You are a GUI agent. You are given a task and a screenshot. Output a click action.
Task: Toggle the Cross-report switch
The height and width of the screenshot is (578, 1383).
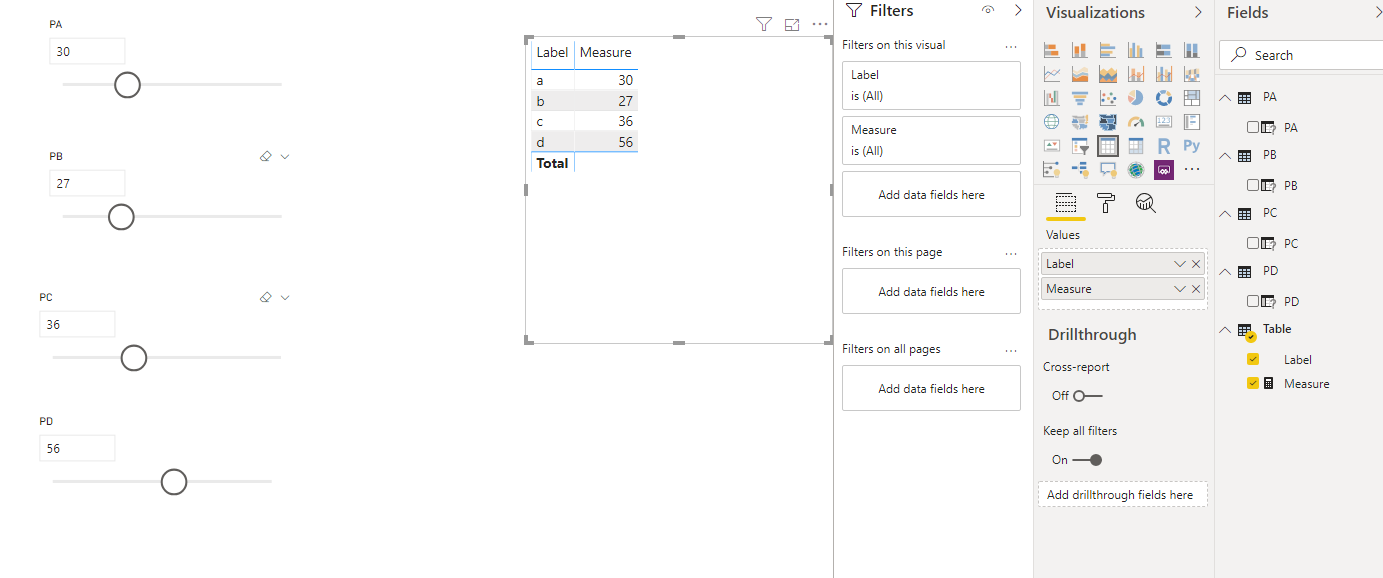(x=1088, y=396)
